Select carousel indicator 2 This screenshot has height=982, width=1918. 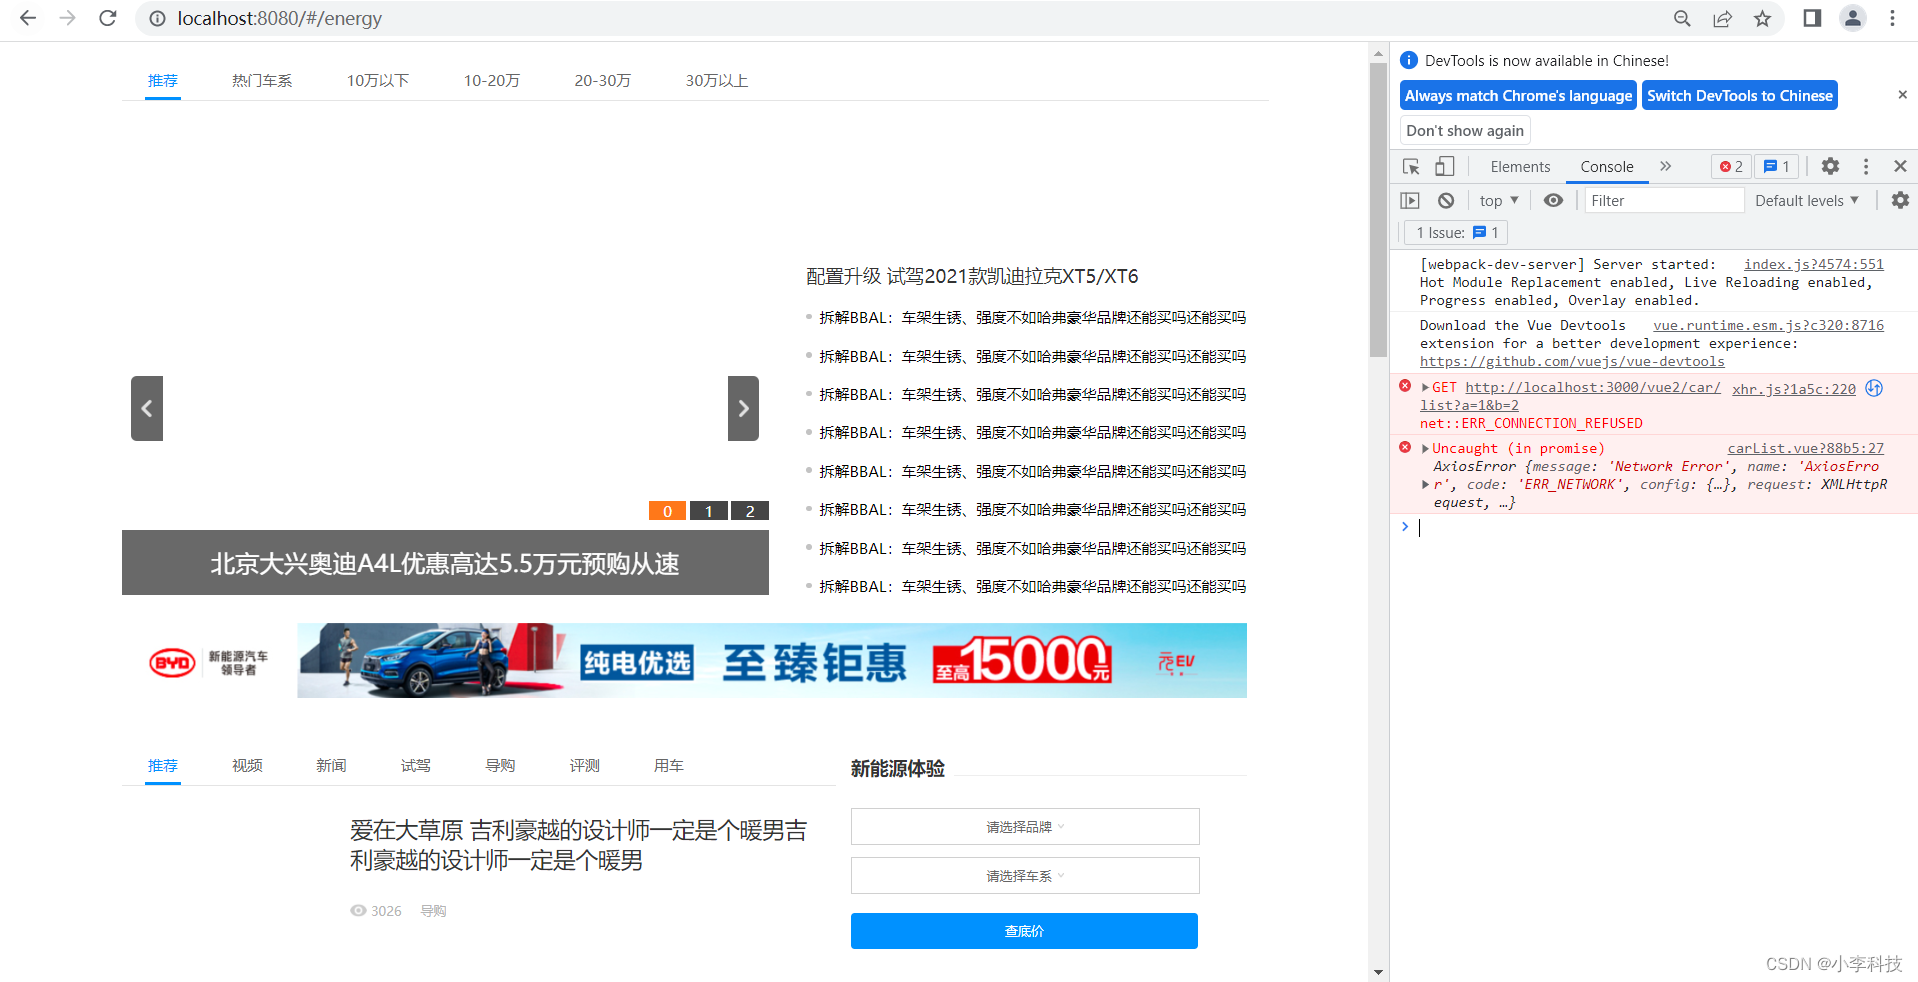[750, 511]
